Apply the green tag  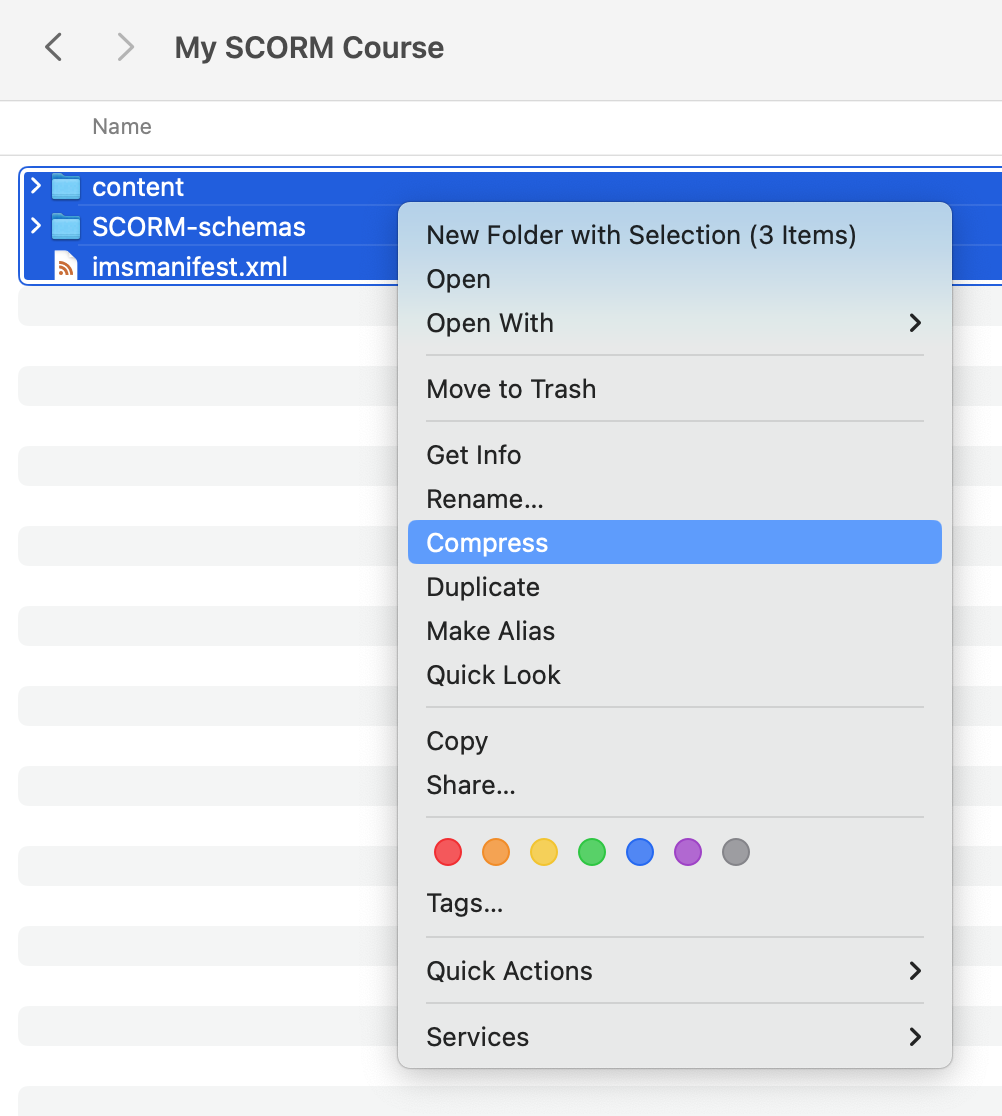(x=591, y=852)
